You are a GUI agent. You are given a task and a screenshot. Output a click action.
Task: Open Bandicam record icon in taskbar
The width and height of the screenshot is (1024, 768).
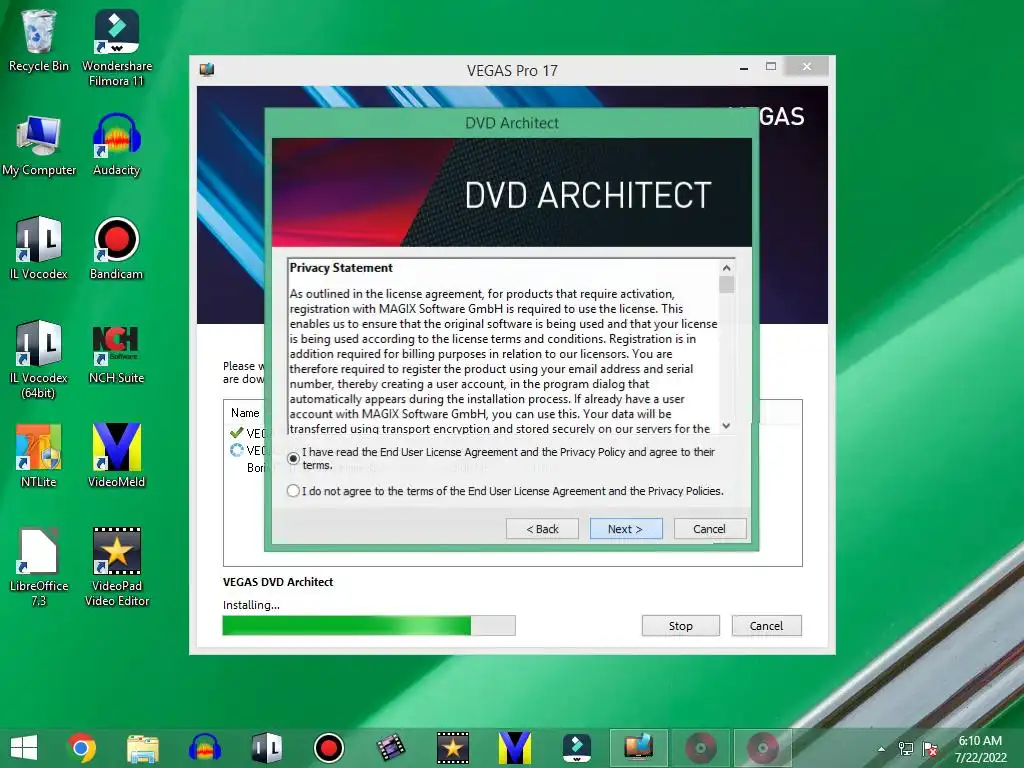click(328, 748)
